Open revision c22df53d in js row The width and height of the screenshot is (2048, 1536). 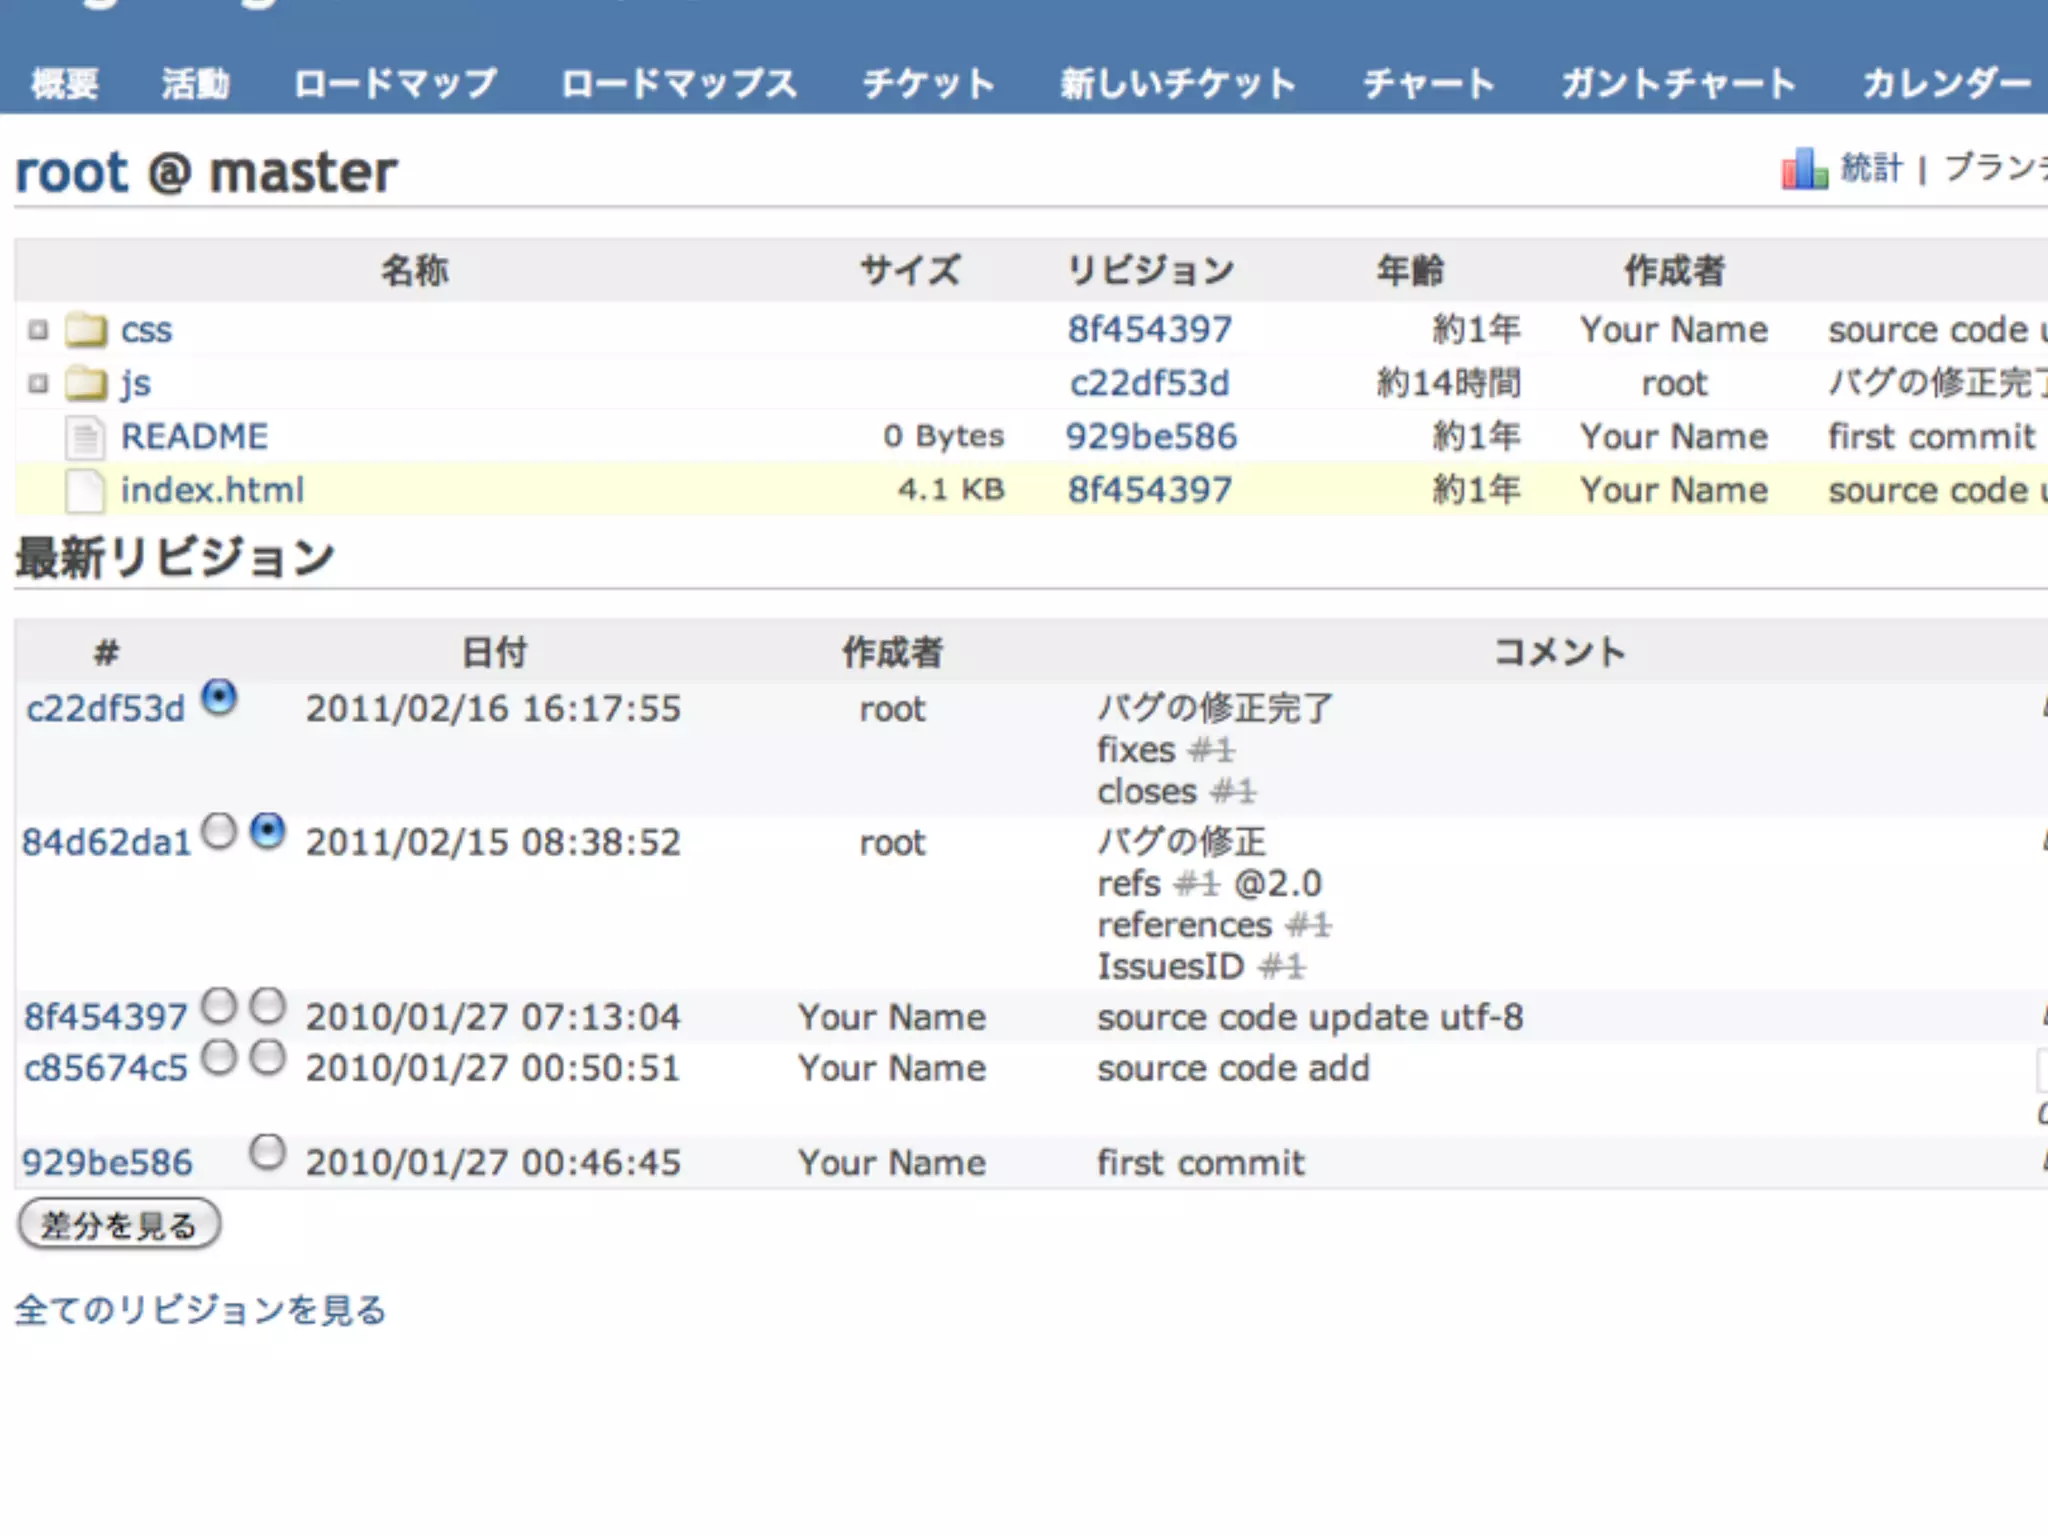[1149, 383]
